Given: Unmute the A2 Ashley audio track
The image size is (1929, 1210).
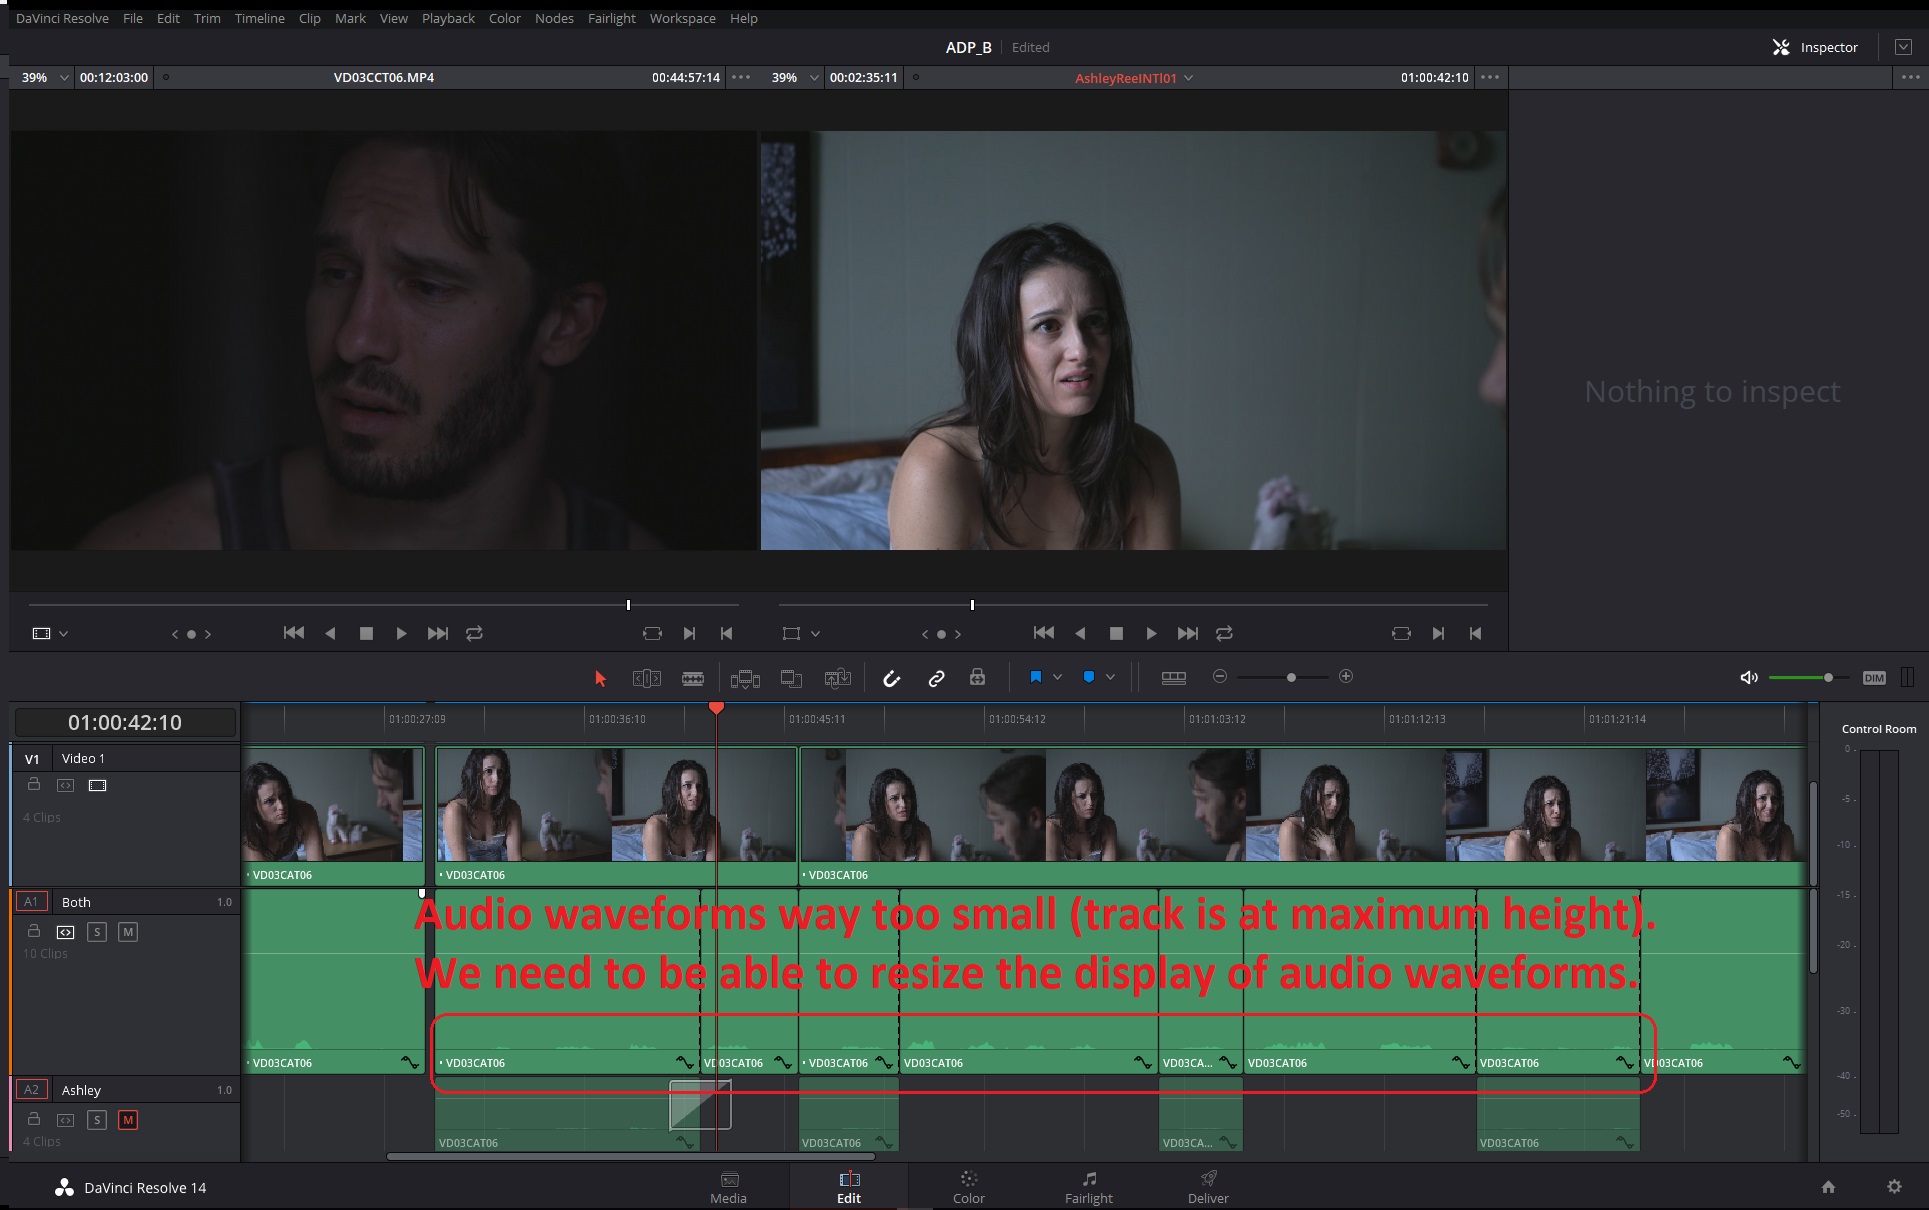Looking at the screenshot, I should pyautogui.click(x=128, y=1120).
